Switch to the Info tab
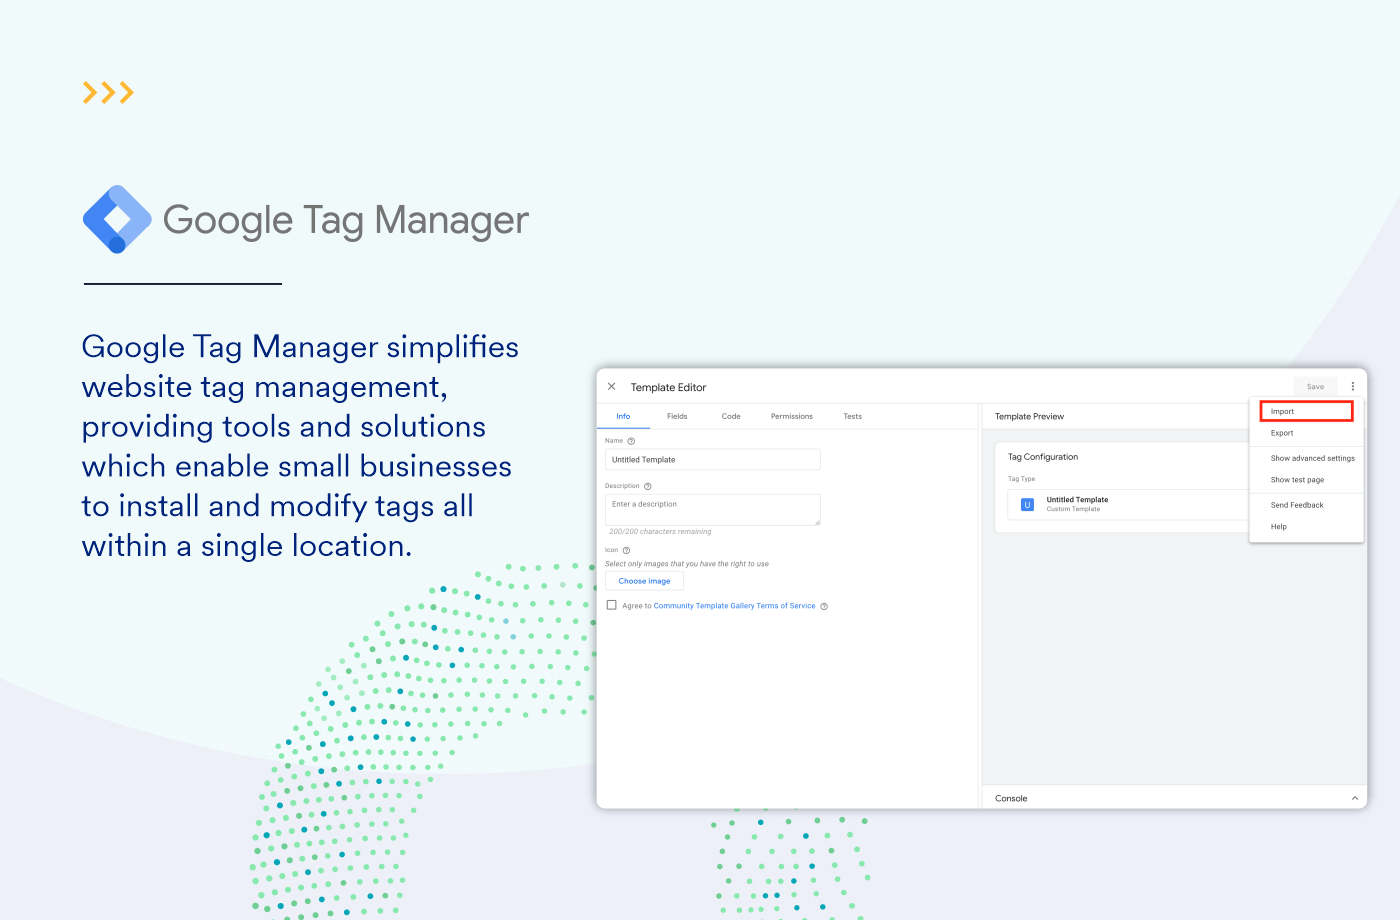This screenshot has width=1400, height=920. tap(623, 416)
